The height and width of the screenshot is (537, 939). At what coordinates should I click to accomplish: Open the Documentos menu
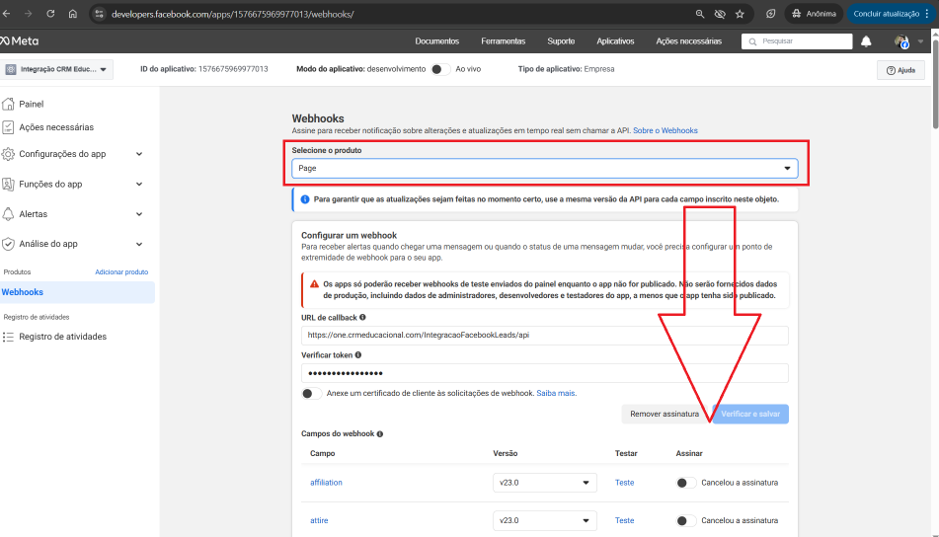click(x=437, y=41)
